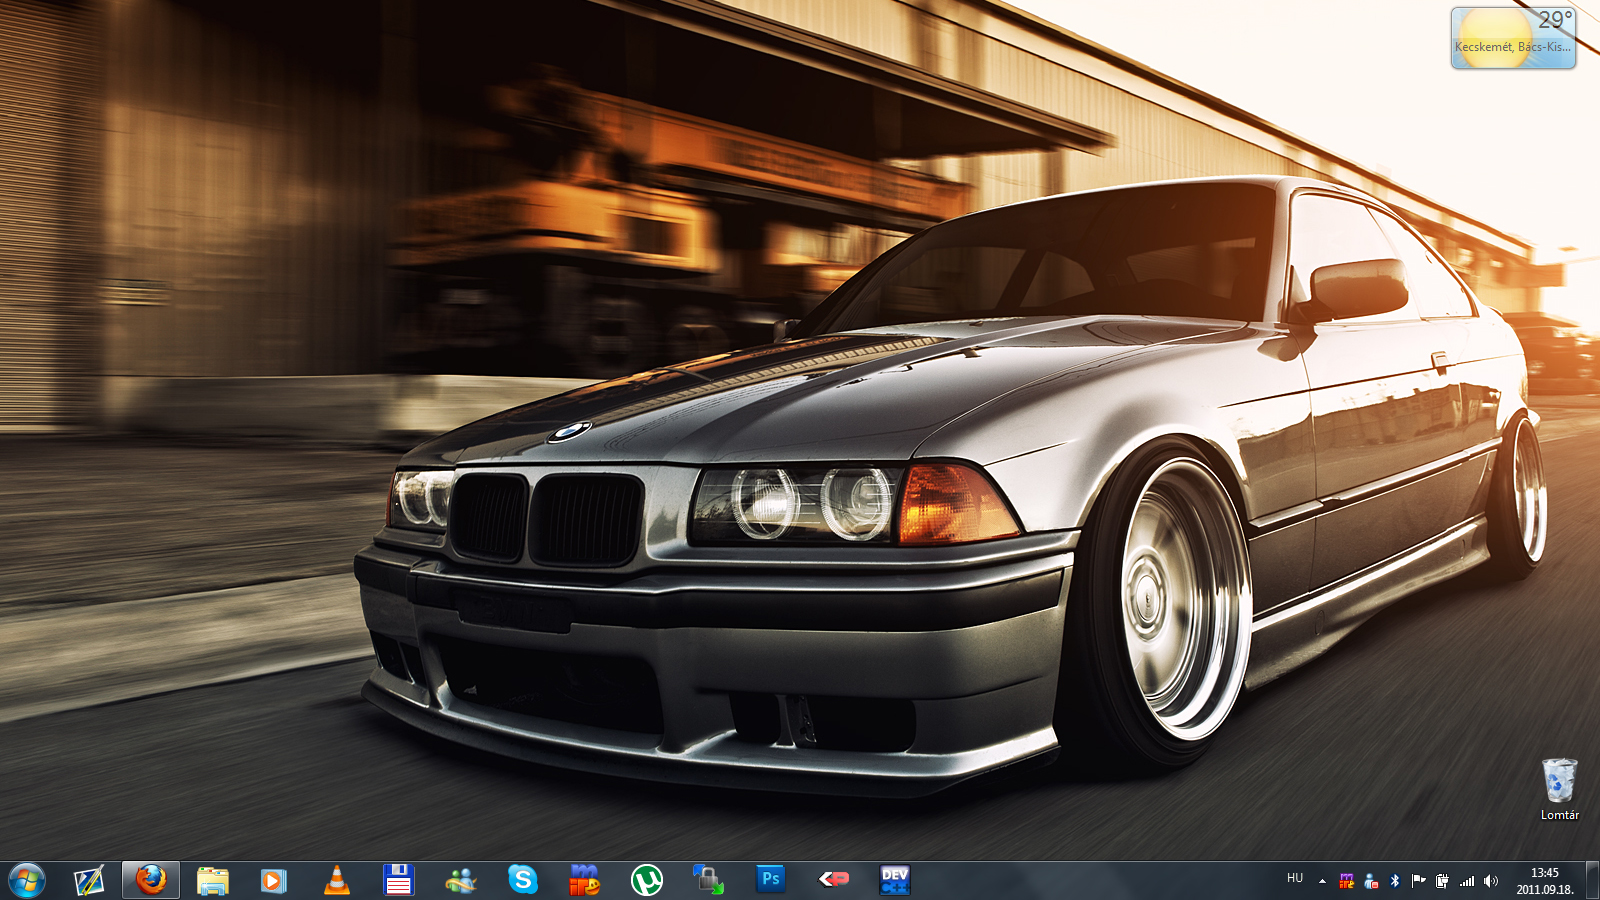Click the Kecskemét weather gadget
Image resolution: width=1600 pixels, height=900 pixels.
[1513, 38]
